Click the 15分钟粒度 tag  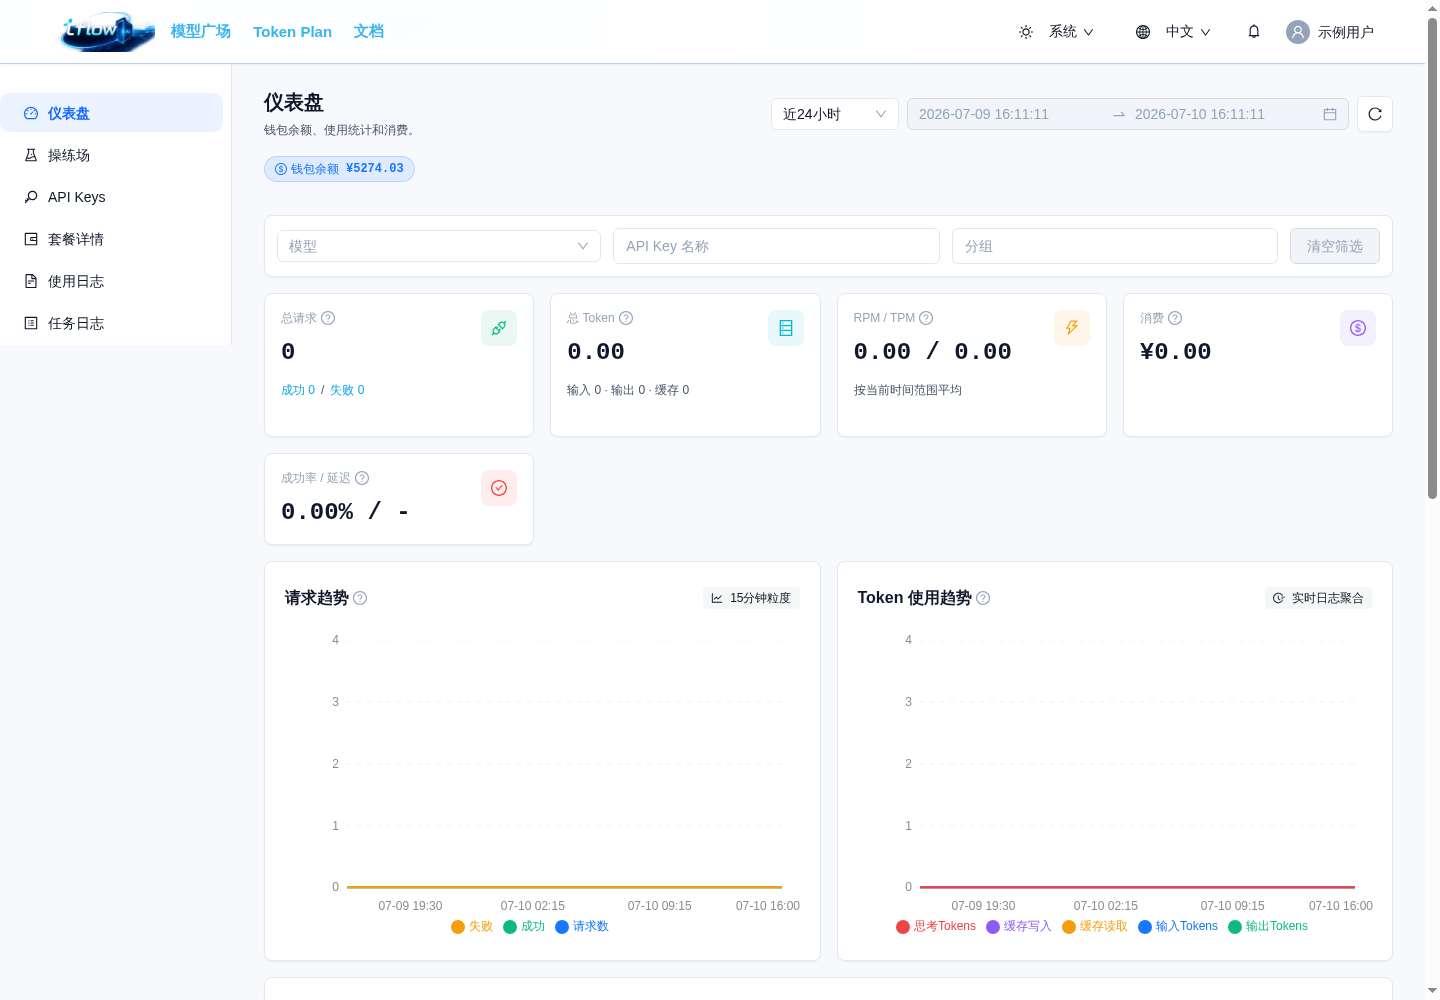[751, 598]
